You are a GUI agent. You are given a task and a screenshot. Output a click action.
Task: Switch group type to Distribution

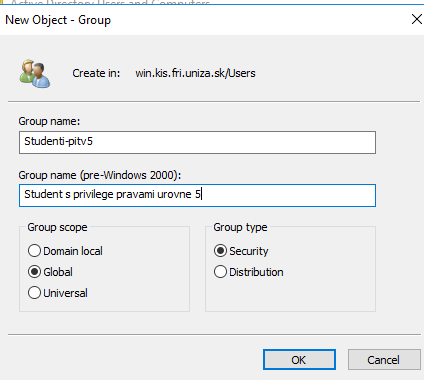(x=249, y=272)
